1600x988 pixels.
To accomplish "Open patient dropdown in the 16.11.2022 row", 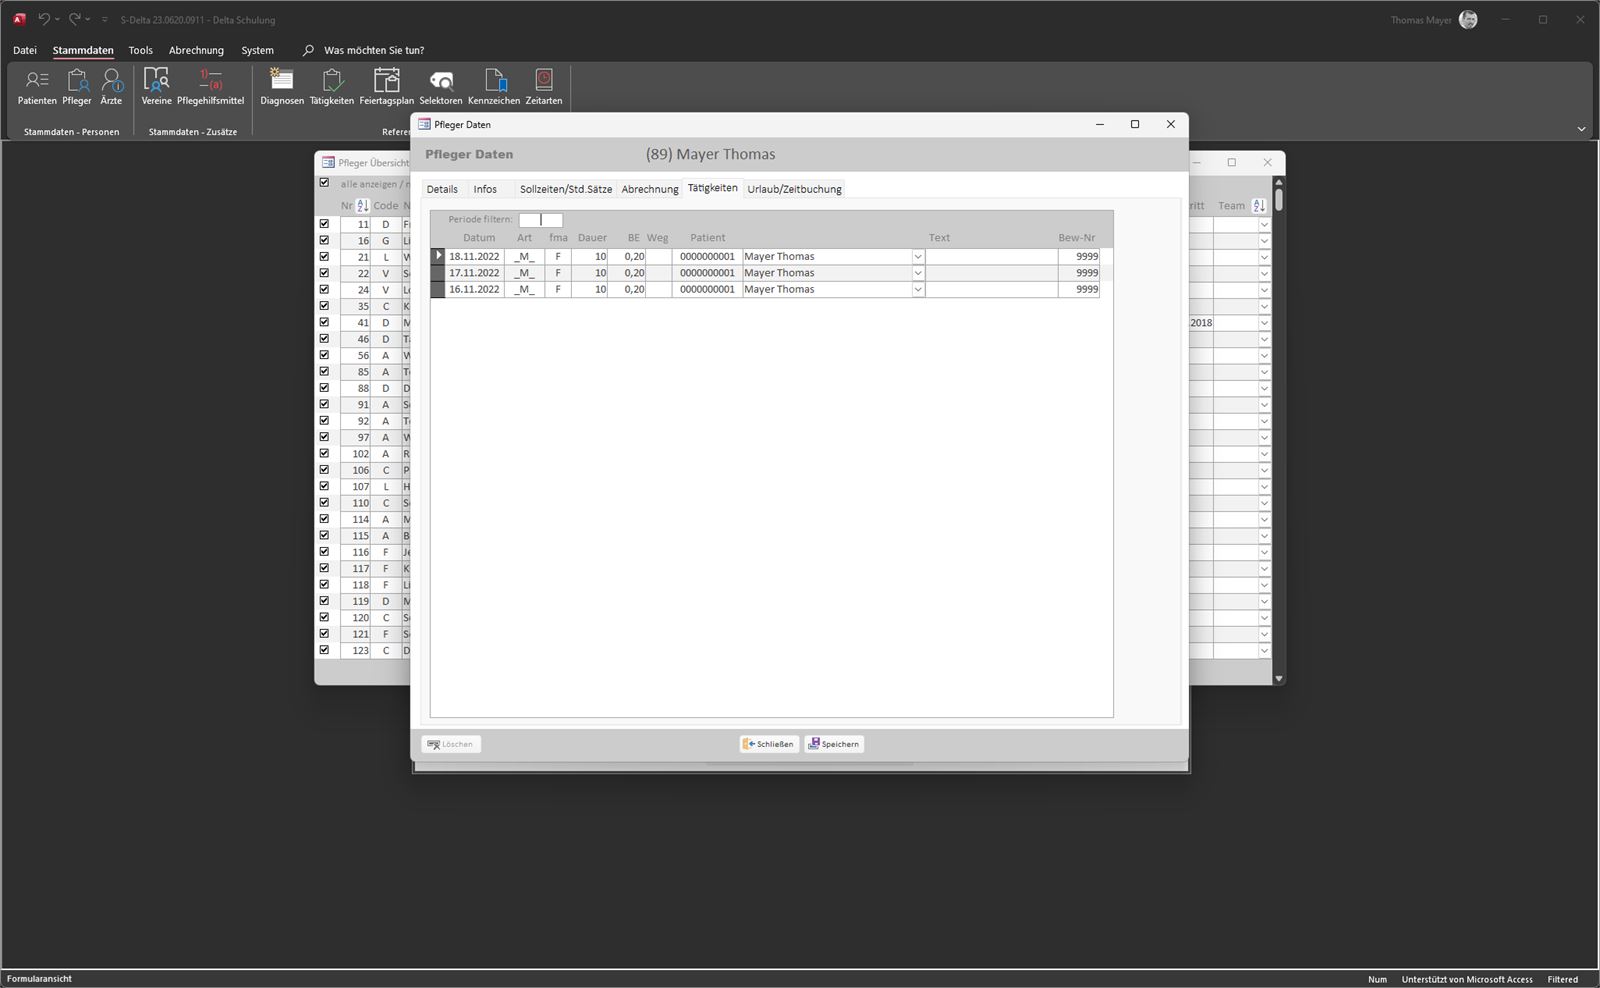I will (917, 290).
